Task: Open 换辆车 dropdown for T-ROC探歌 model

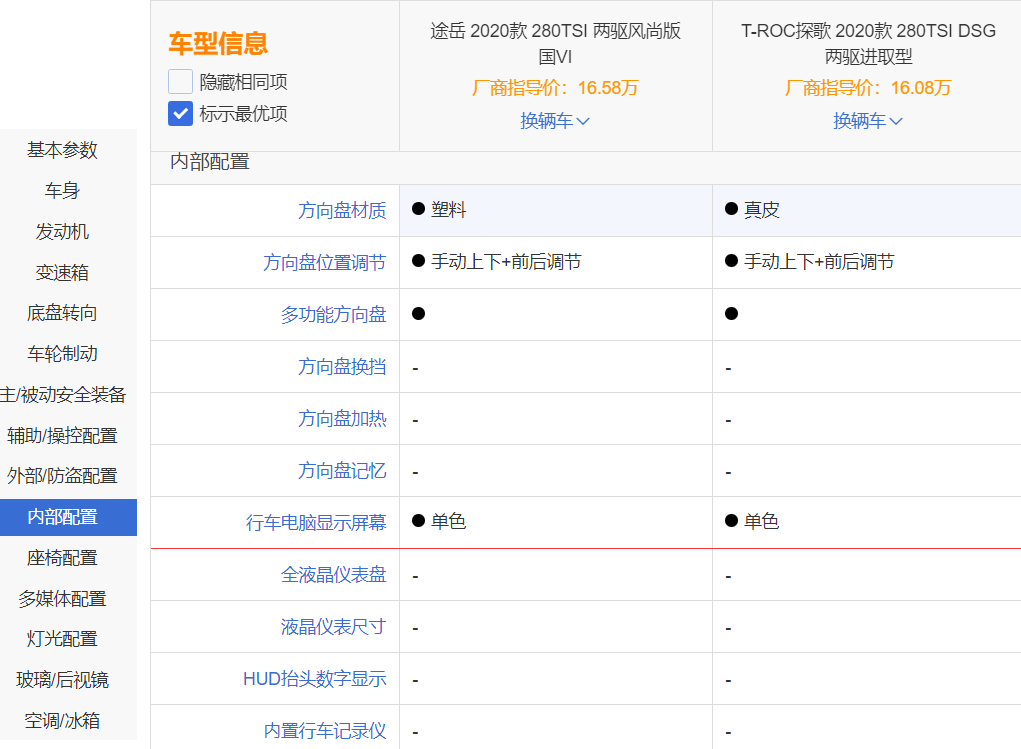Action: click(868, 121)
